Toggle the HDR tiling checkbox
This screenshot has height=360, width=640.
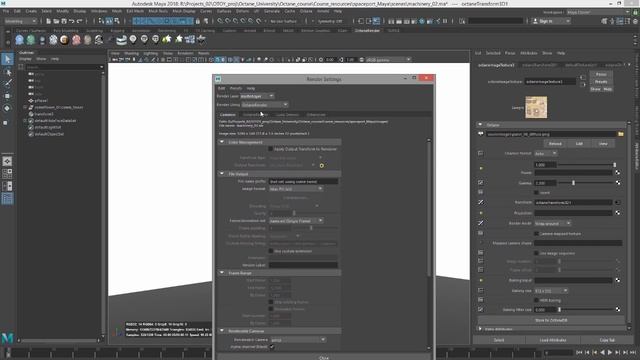coord(536,300)
